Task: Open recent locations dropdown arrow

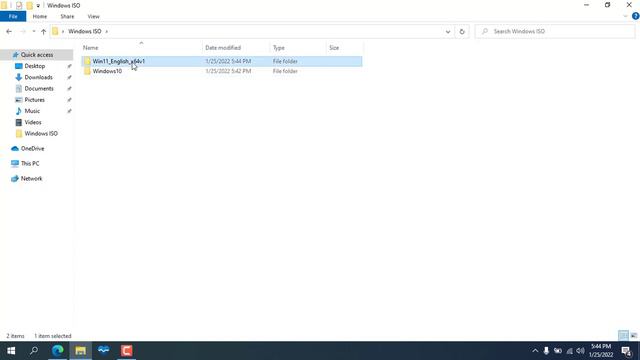Action: (33, 31)
